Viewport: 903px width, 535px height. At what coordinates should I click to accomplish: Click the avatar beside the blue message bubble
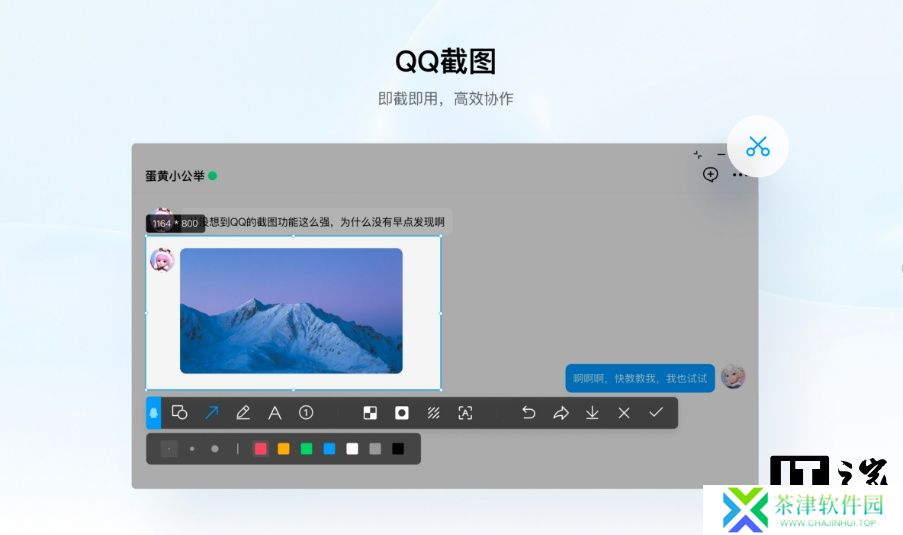(x=733, y=377)
